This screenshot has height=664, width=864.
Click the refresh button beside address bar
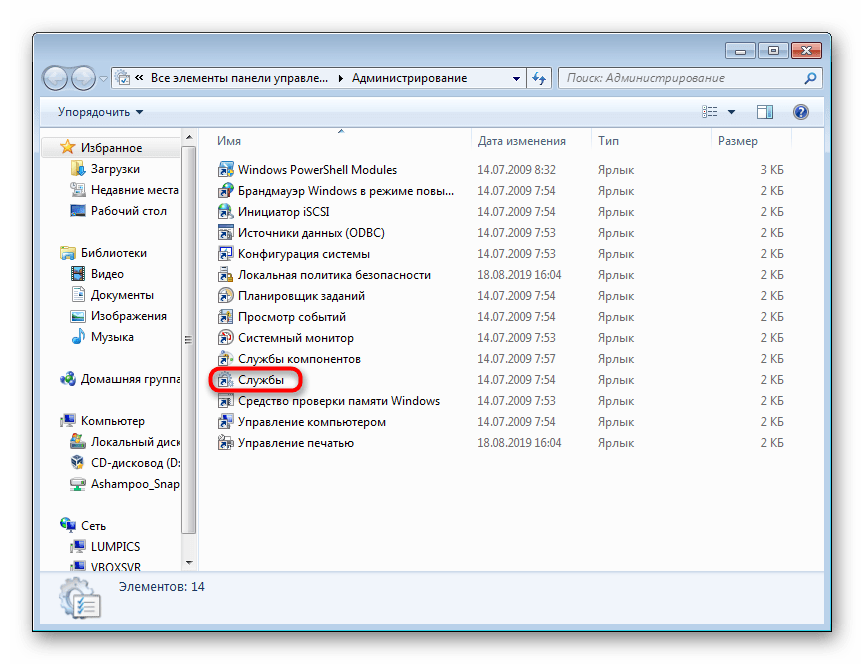[x=540, y=78]
